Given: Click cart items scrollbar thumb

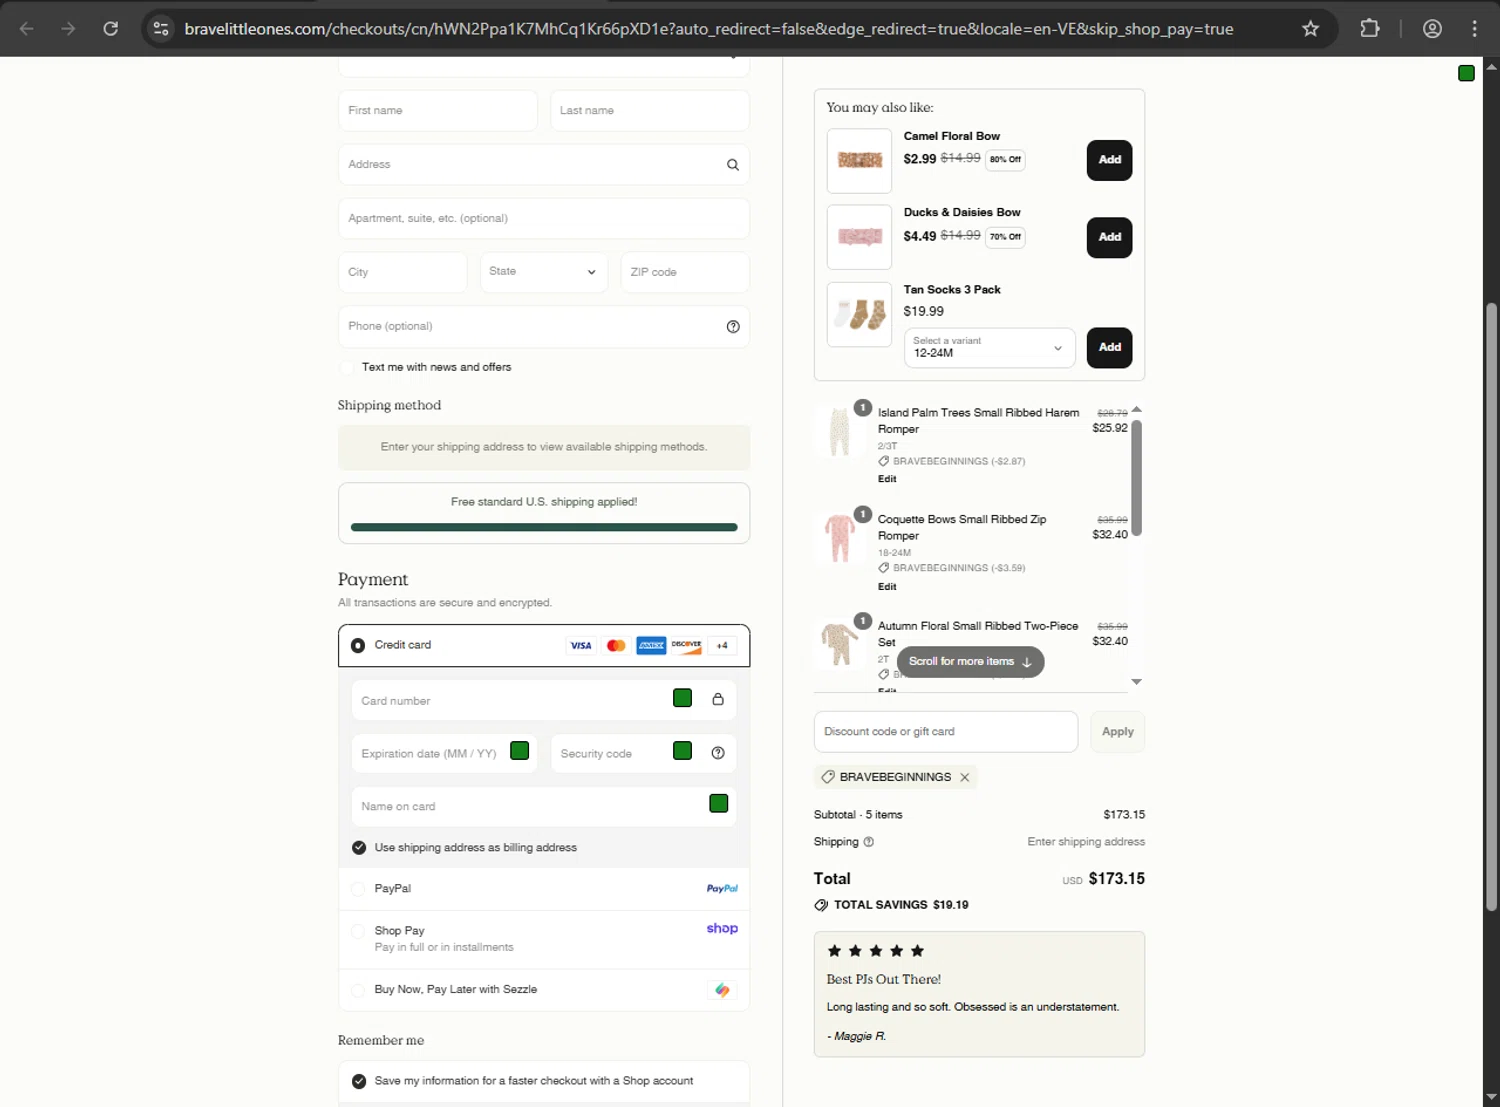Looking at the screenshot, I should [1136, 478].
